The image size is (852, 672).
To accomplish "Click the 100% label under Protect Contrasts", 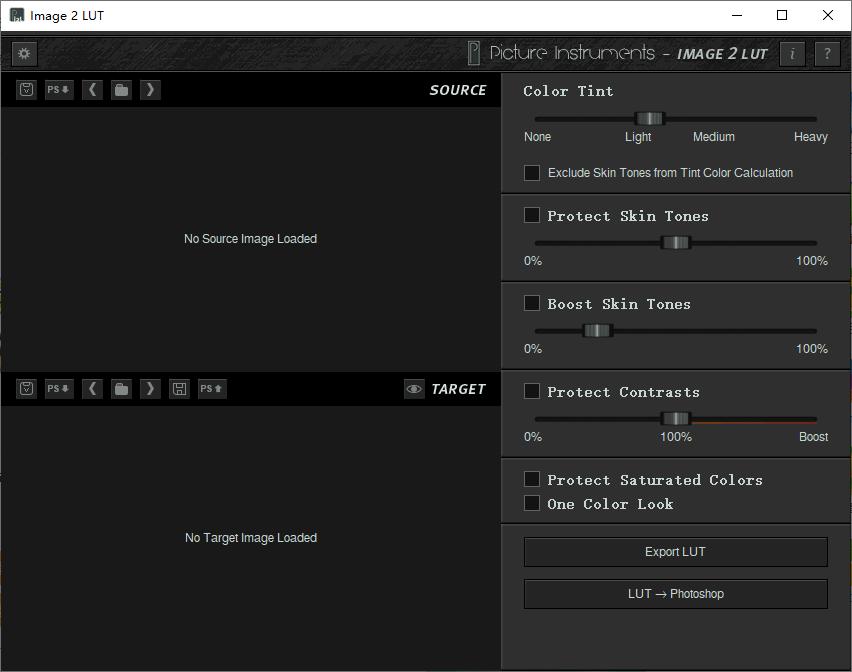I will (x=676, y=437).
